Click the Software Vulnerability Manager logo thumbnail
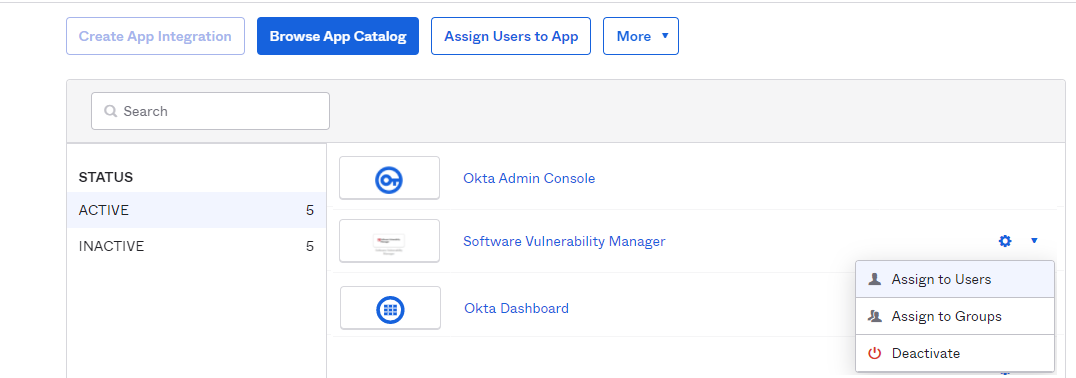 (389, 241)
